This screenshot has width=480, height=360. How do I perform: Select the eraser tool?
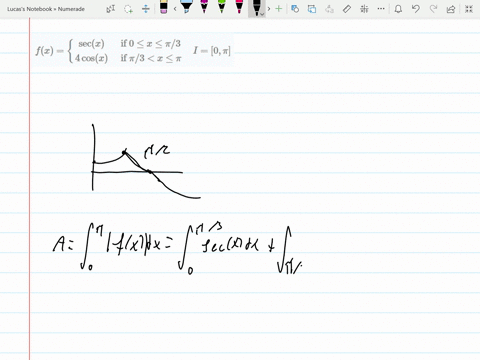(x=164, y=7)
